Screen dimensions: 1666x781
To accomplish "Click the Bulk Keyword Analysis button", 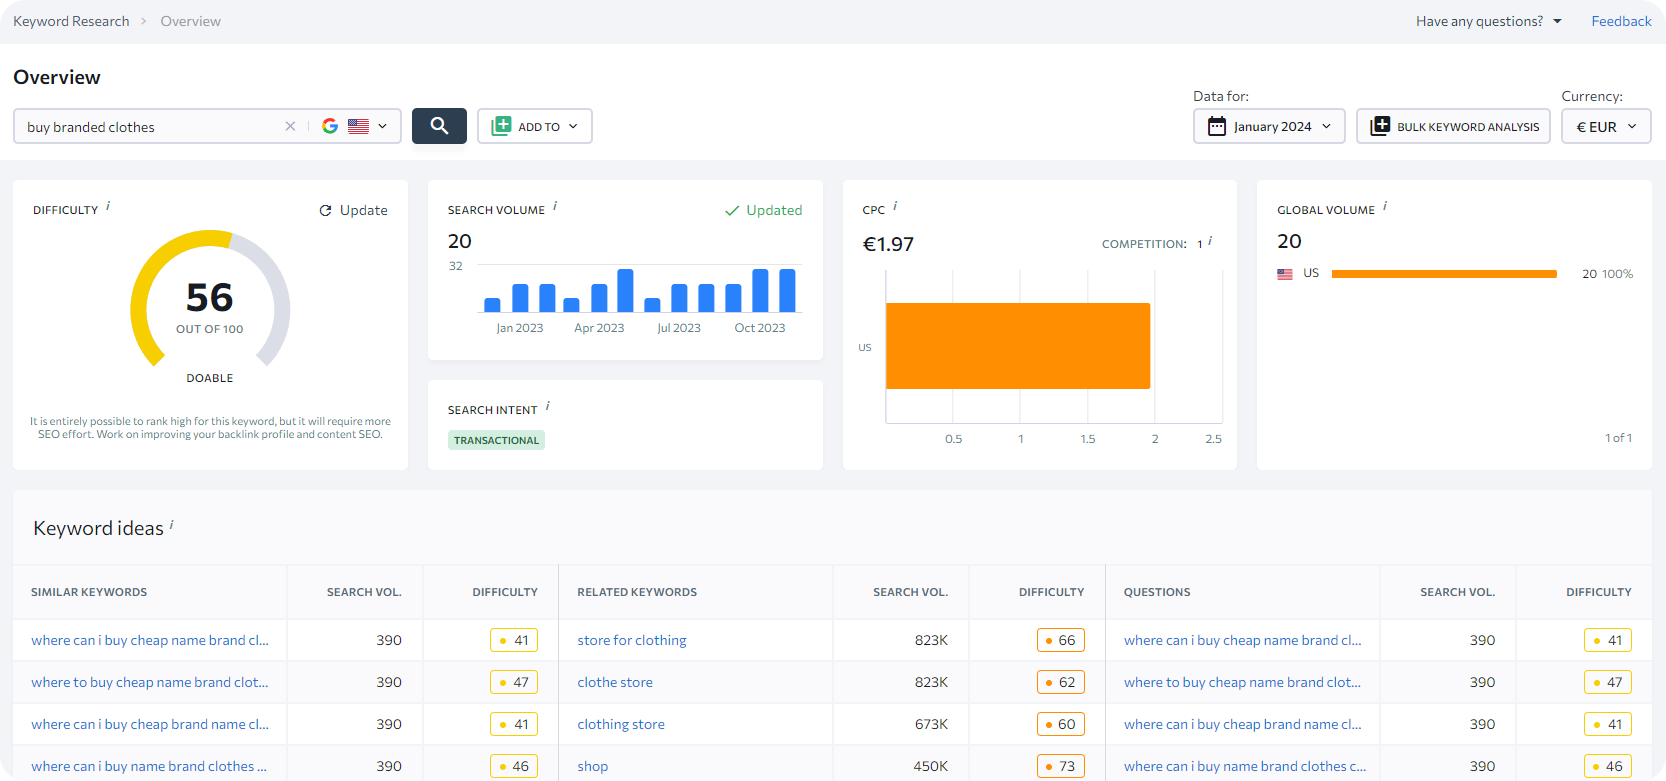I will [x=1453, y=126].
